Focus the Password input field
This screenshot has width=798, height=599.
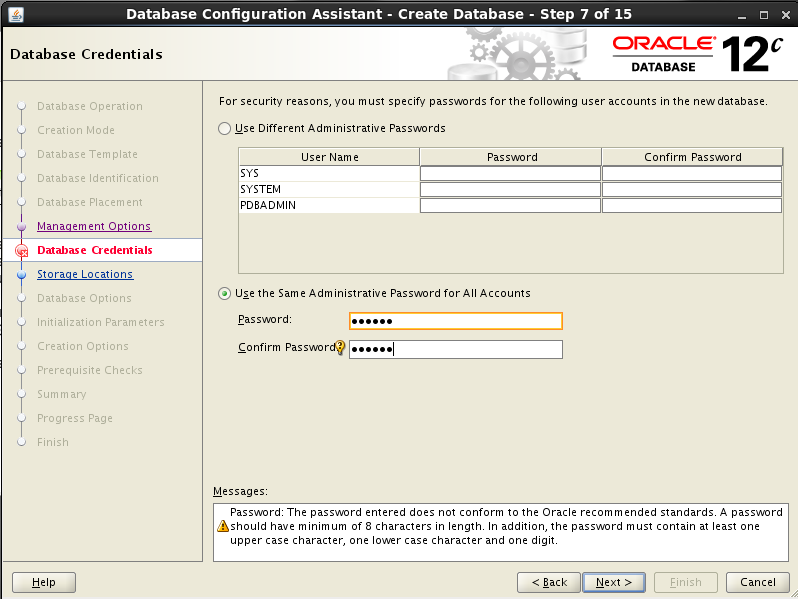pyautogui.click(x=456, y=321)
